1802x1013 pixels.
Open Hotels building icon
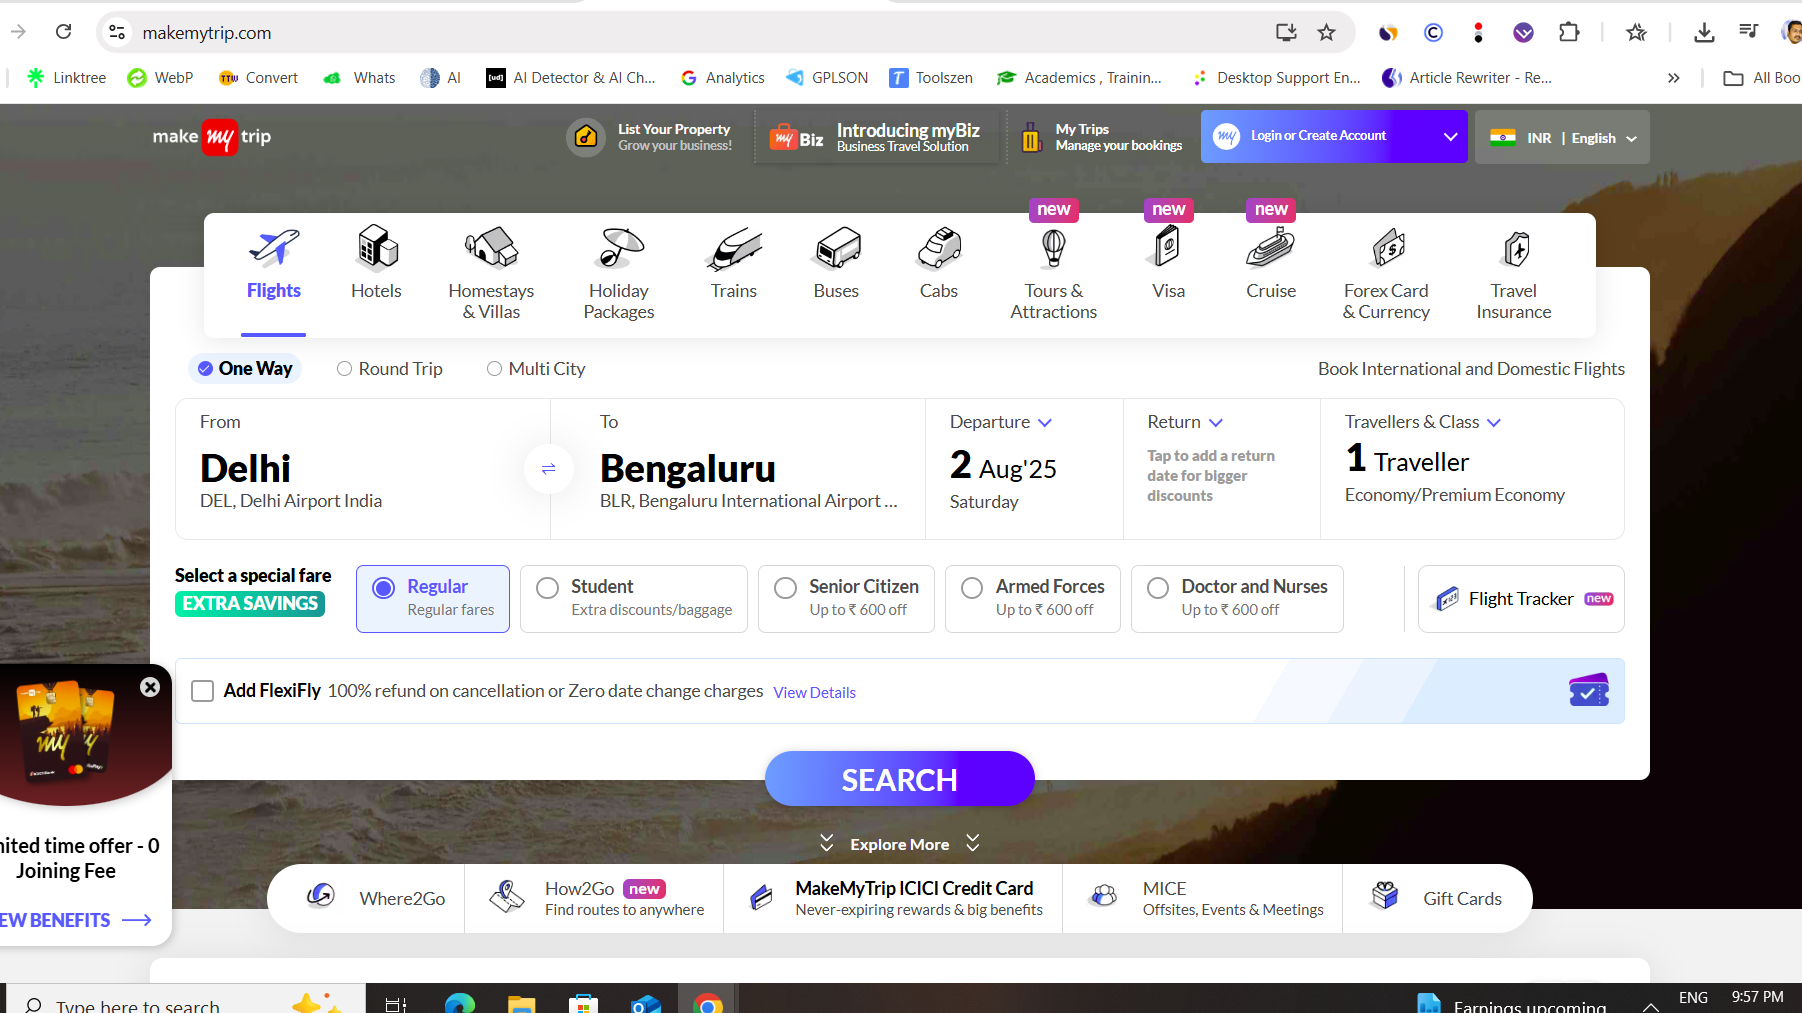(x=377, y=248)
